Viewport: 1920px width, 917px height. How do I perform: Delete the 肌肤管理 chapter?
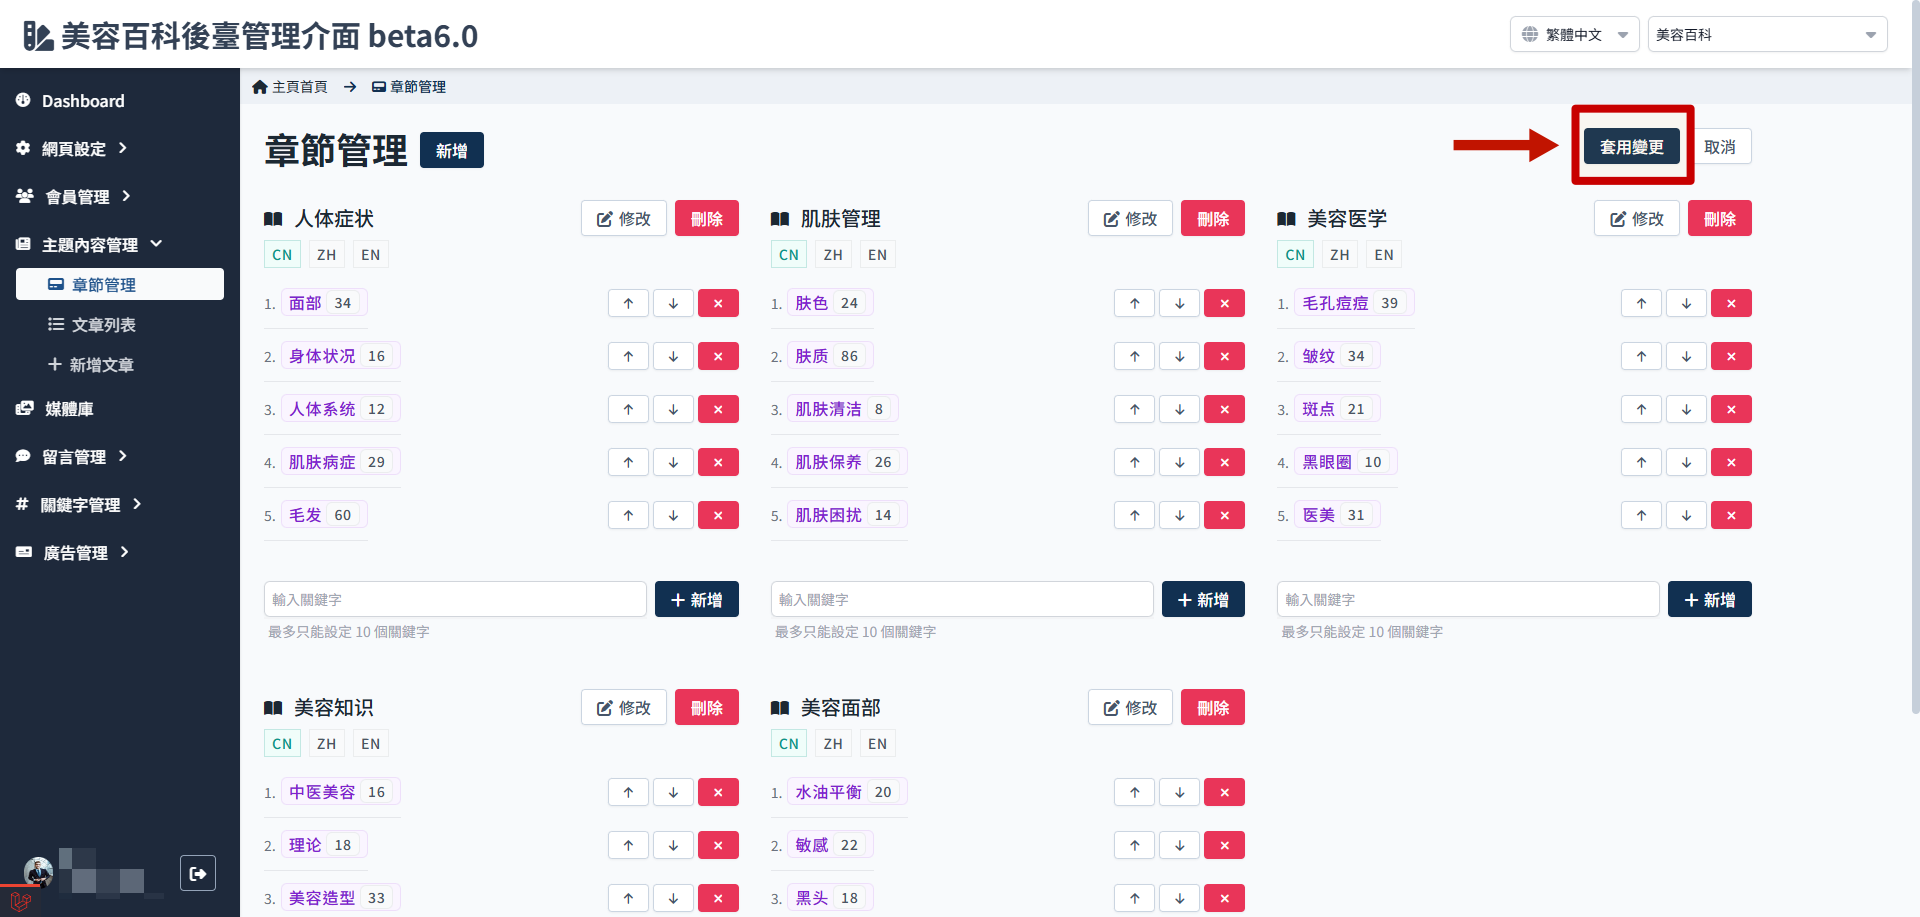(1213, 218)
